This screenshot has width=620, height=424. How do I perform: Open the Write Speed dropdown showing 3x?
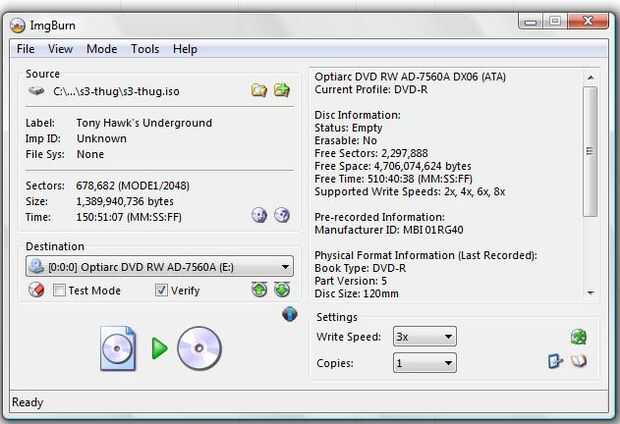(x=425, y=337)
